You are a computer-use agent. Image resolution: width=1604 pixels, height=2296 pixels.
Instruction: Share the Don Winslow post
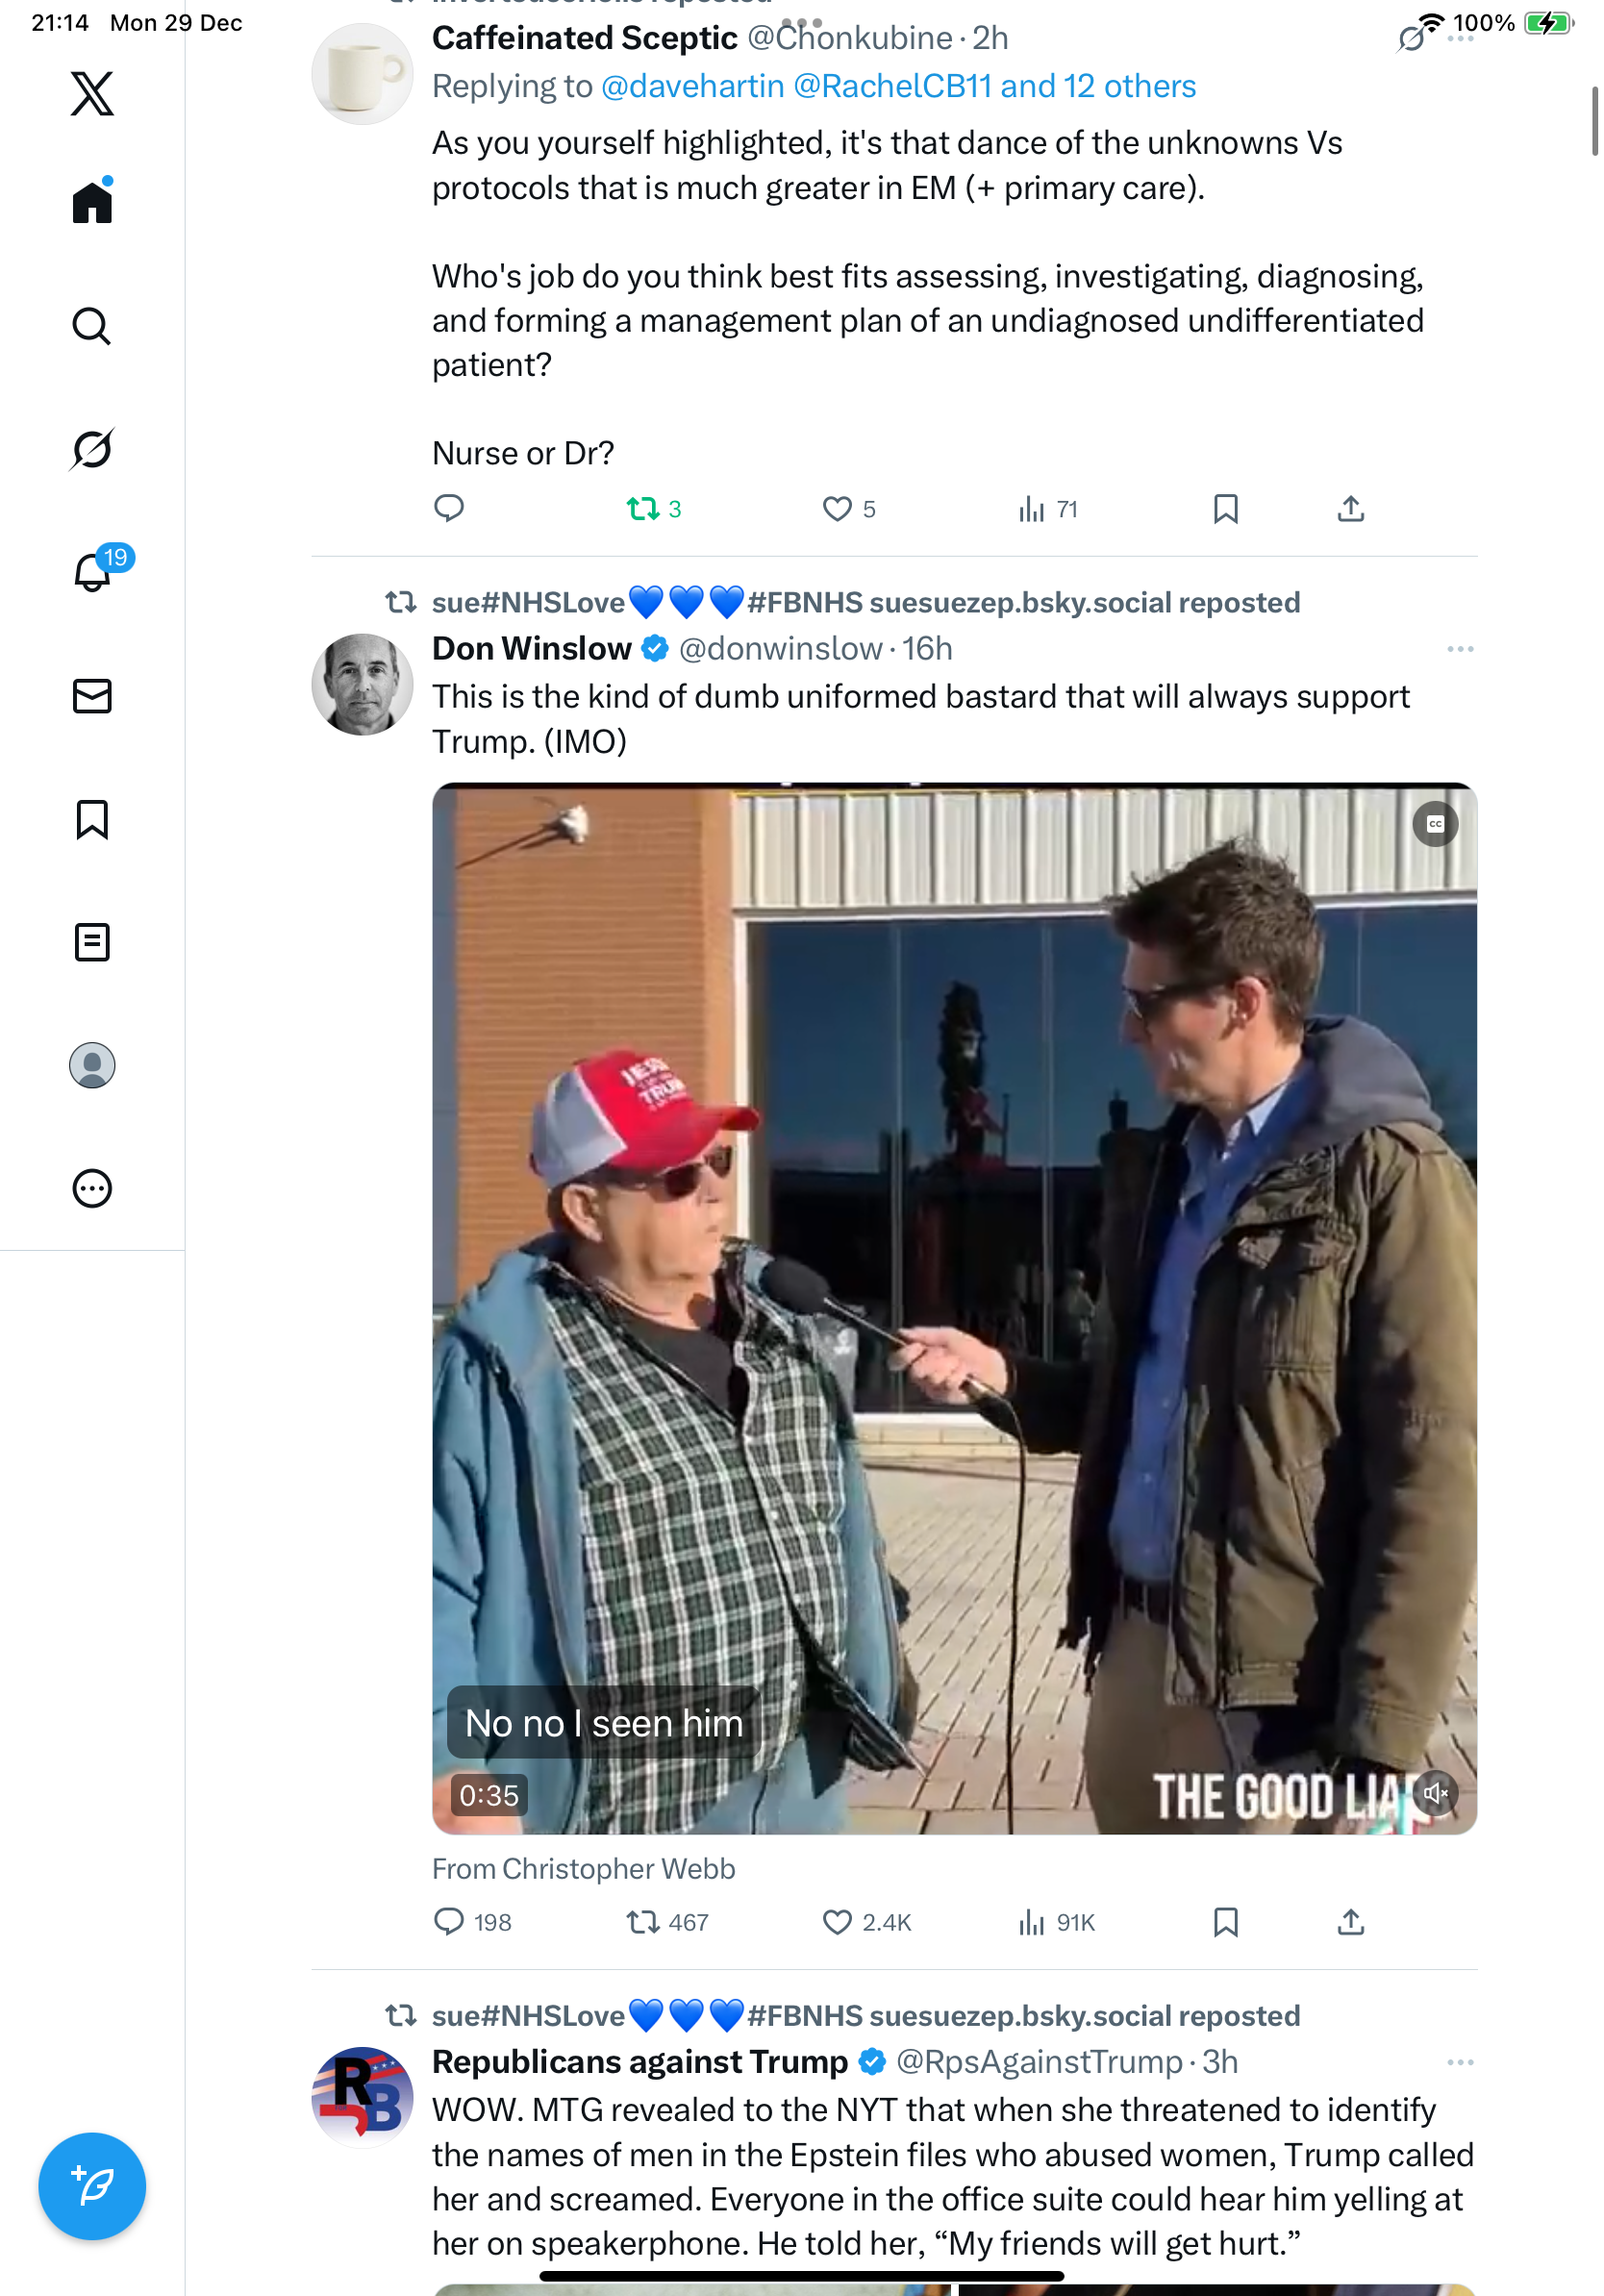1350,1922
